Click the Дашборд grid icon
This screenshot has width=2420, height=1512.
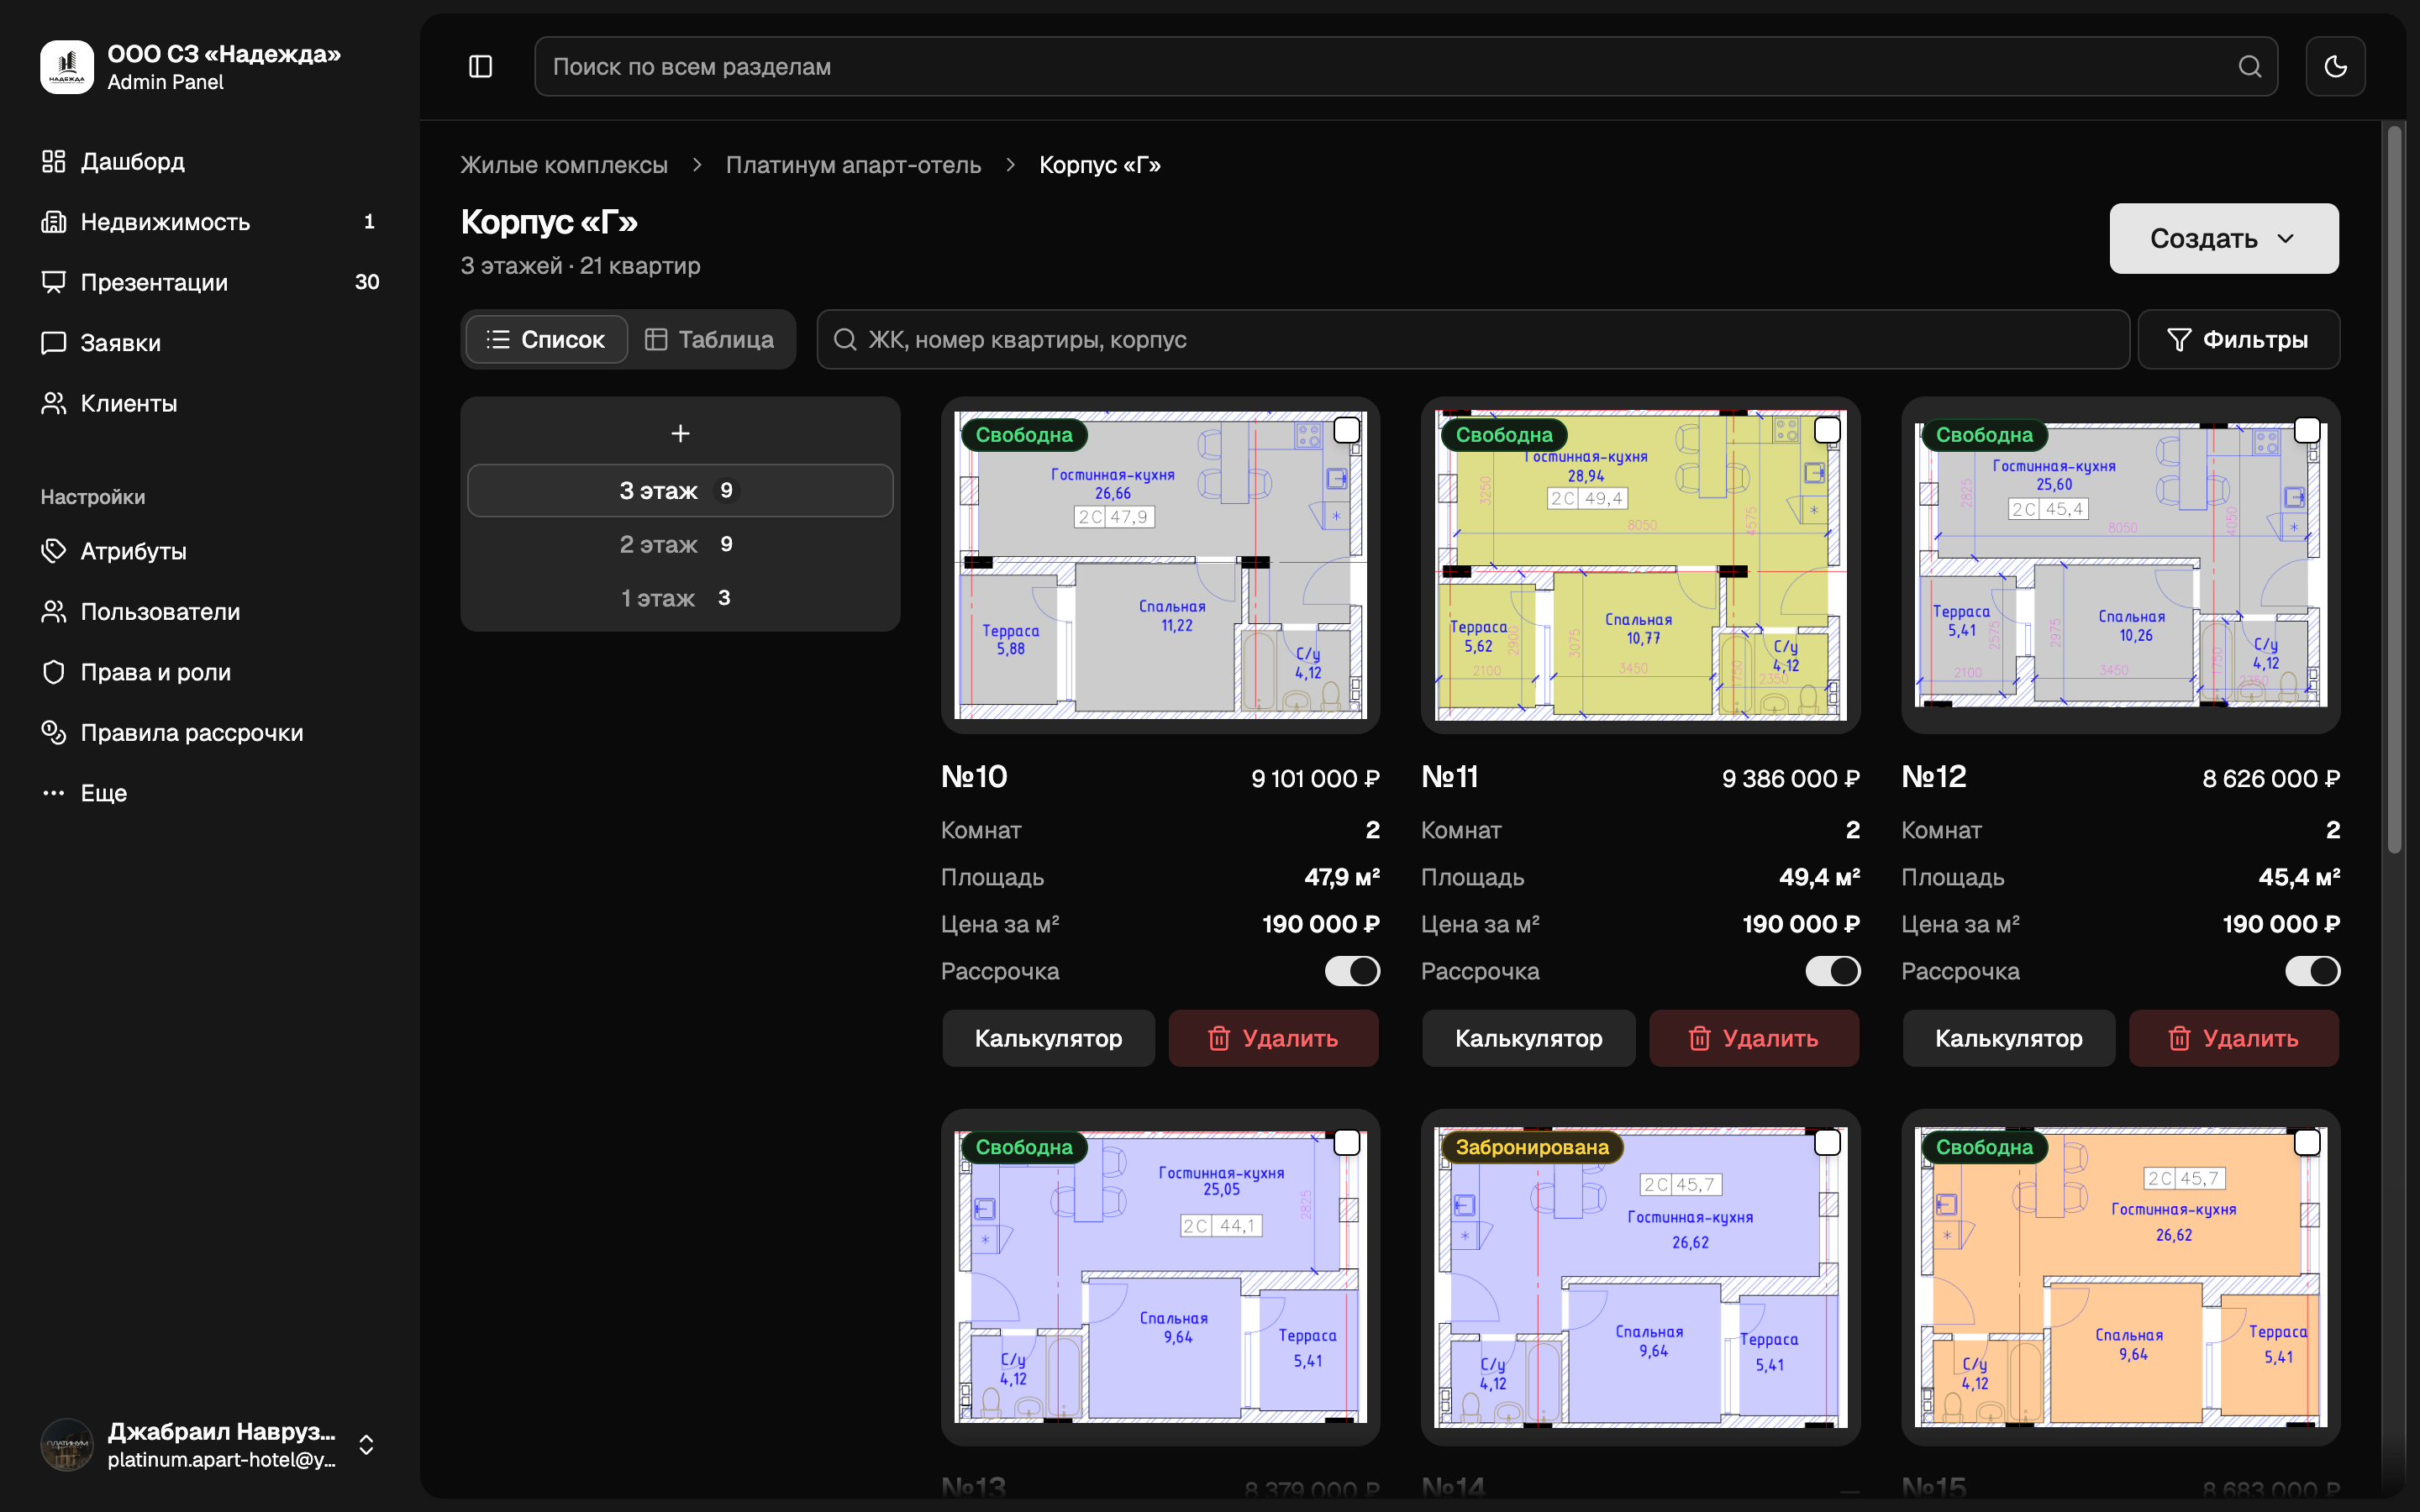click(x=54, y=161)
